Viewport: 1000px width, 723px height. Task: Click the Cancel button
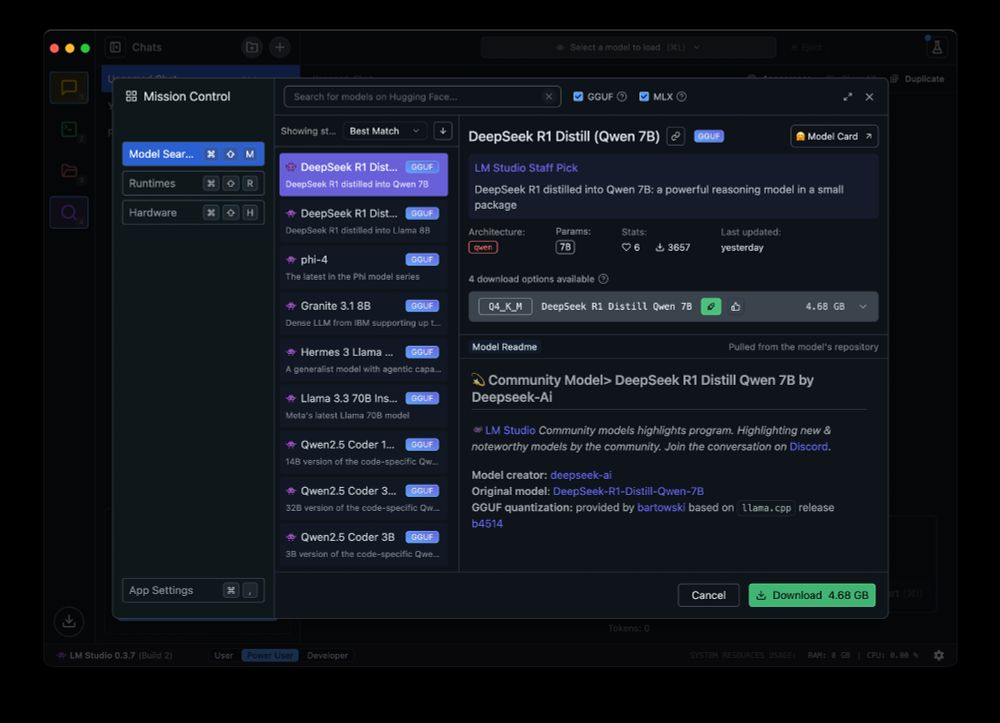709,595
